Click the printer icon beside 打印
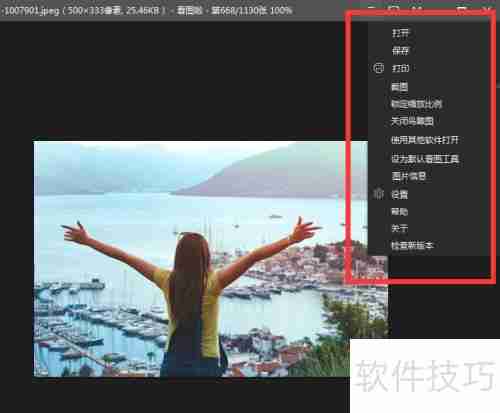500x413 pixels. (x=378, y=68)
